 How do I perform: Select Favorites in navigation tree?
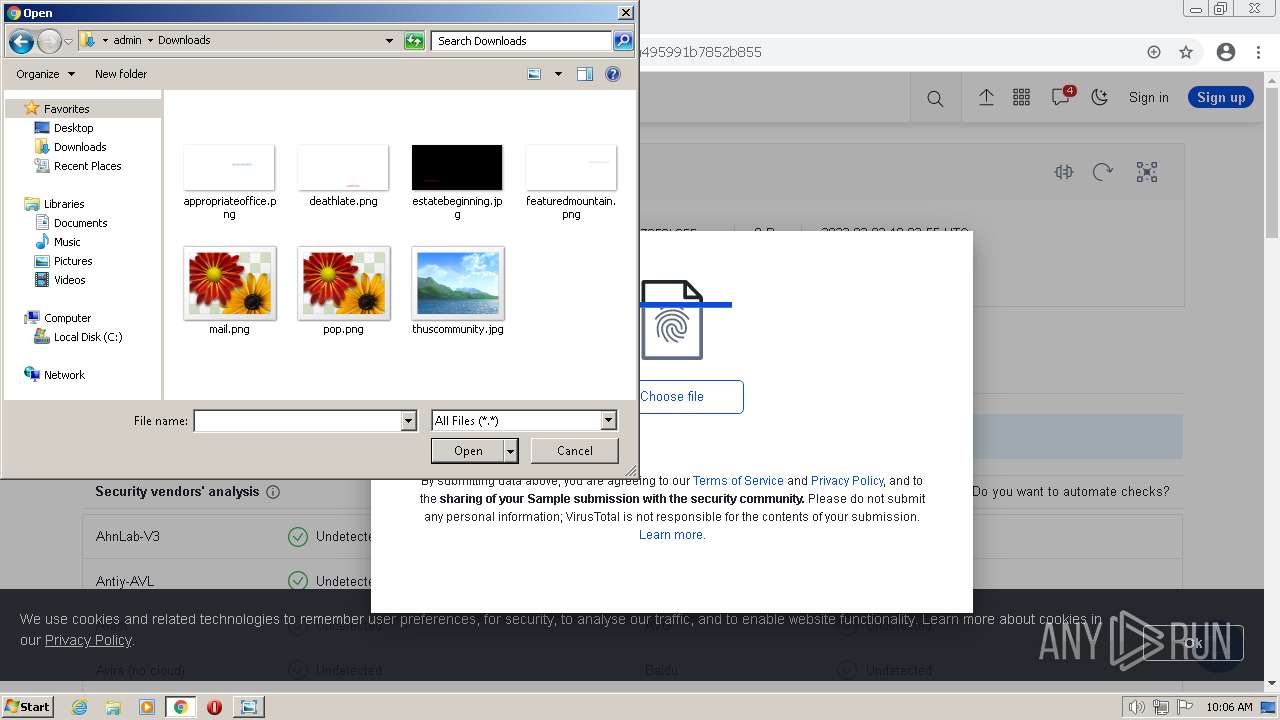click(66, 109)
